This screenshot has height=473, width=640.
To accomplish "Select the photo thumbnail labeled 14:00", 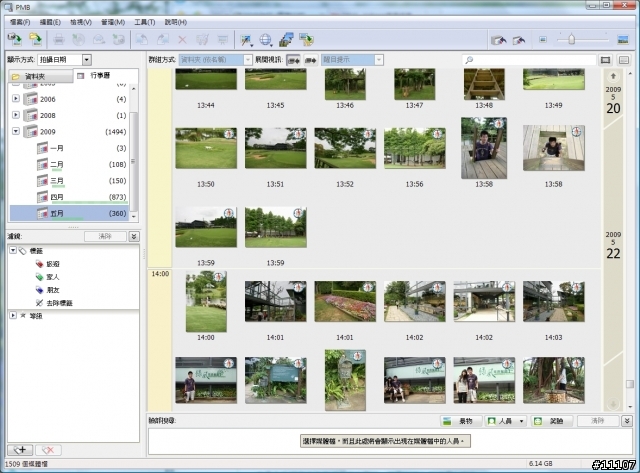I will tap(206, 302).
